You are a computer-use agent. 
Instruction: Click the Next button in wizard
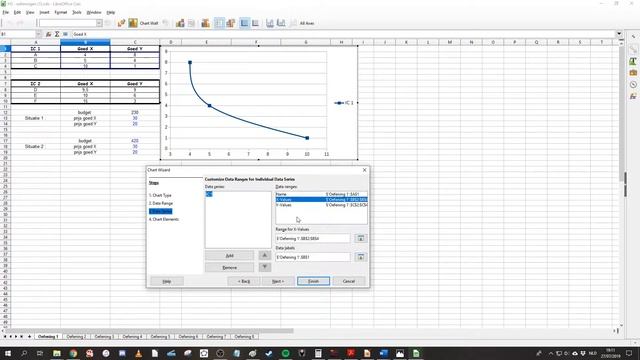coord(278,281)
